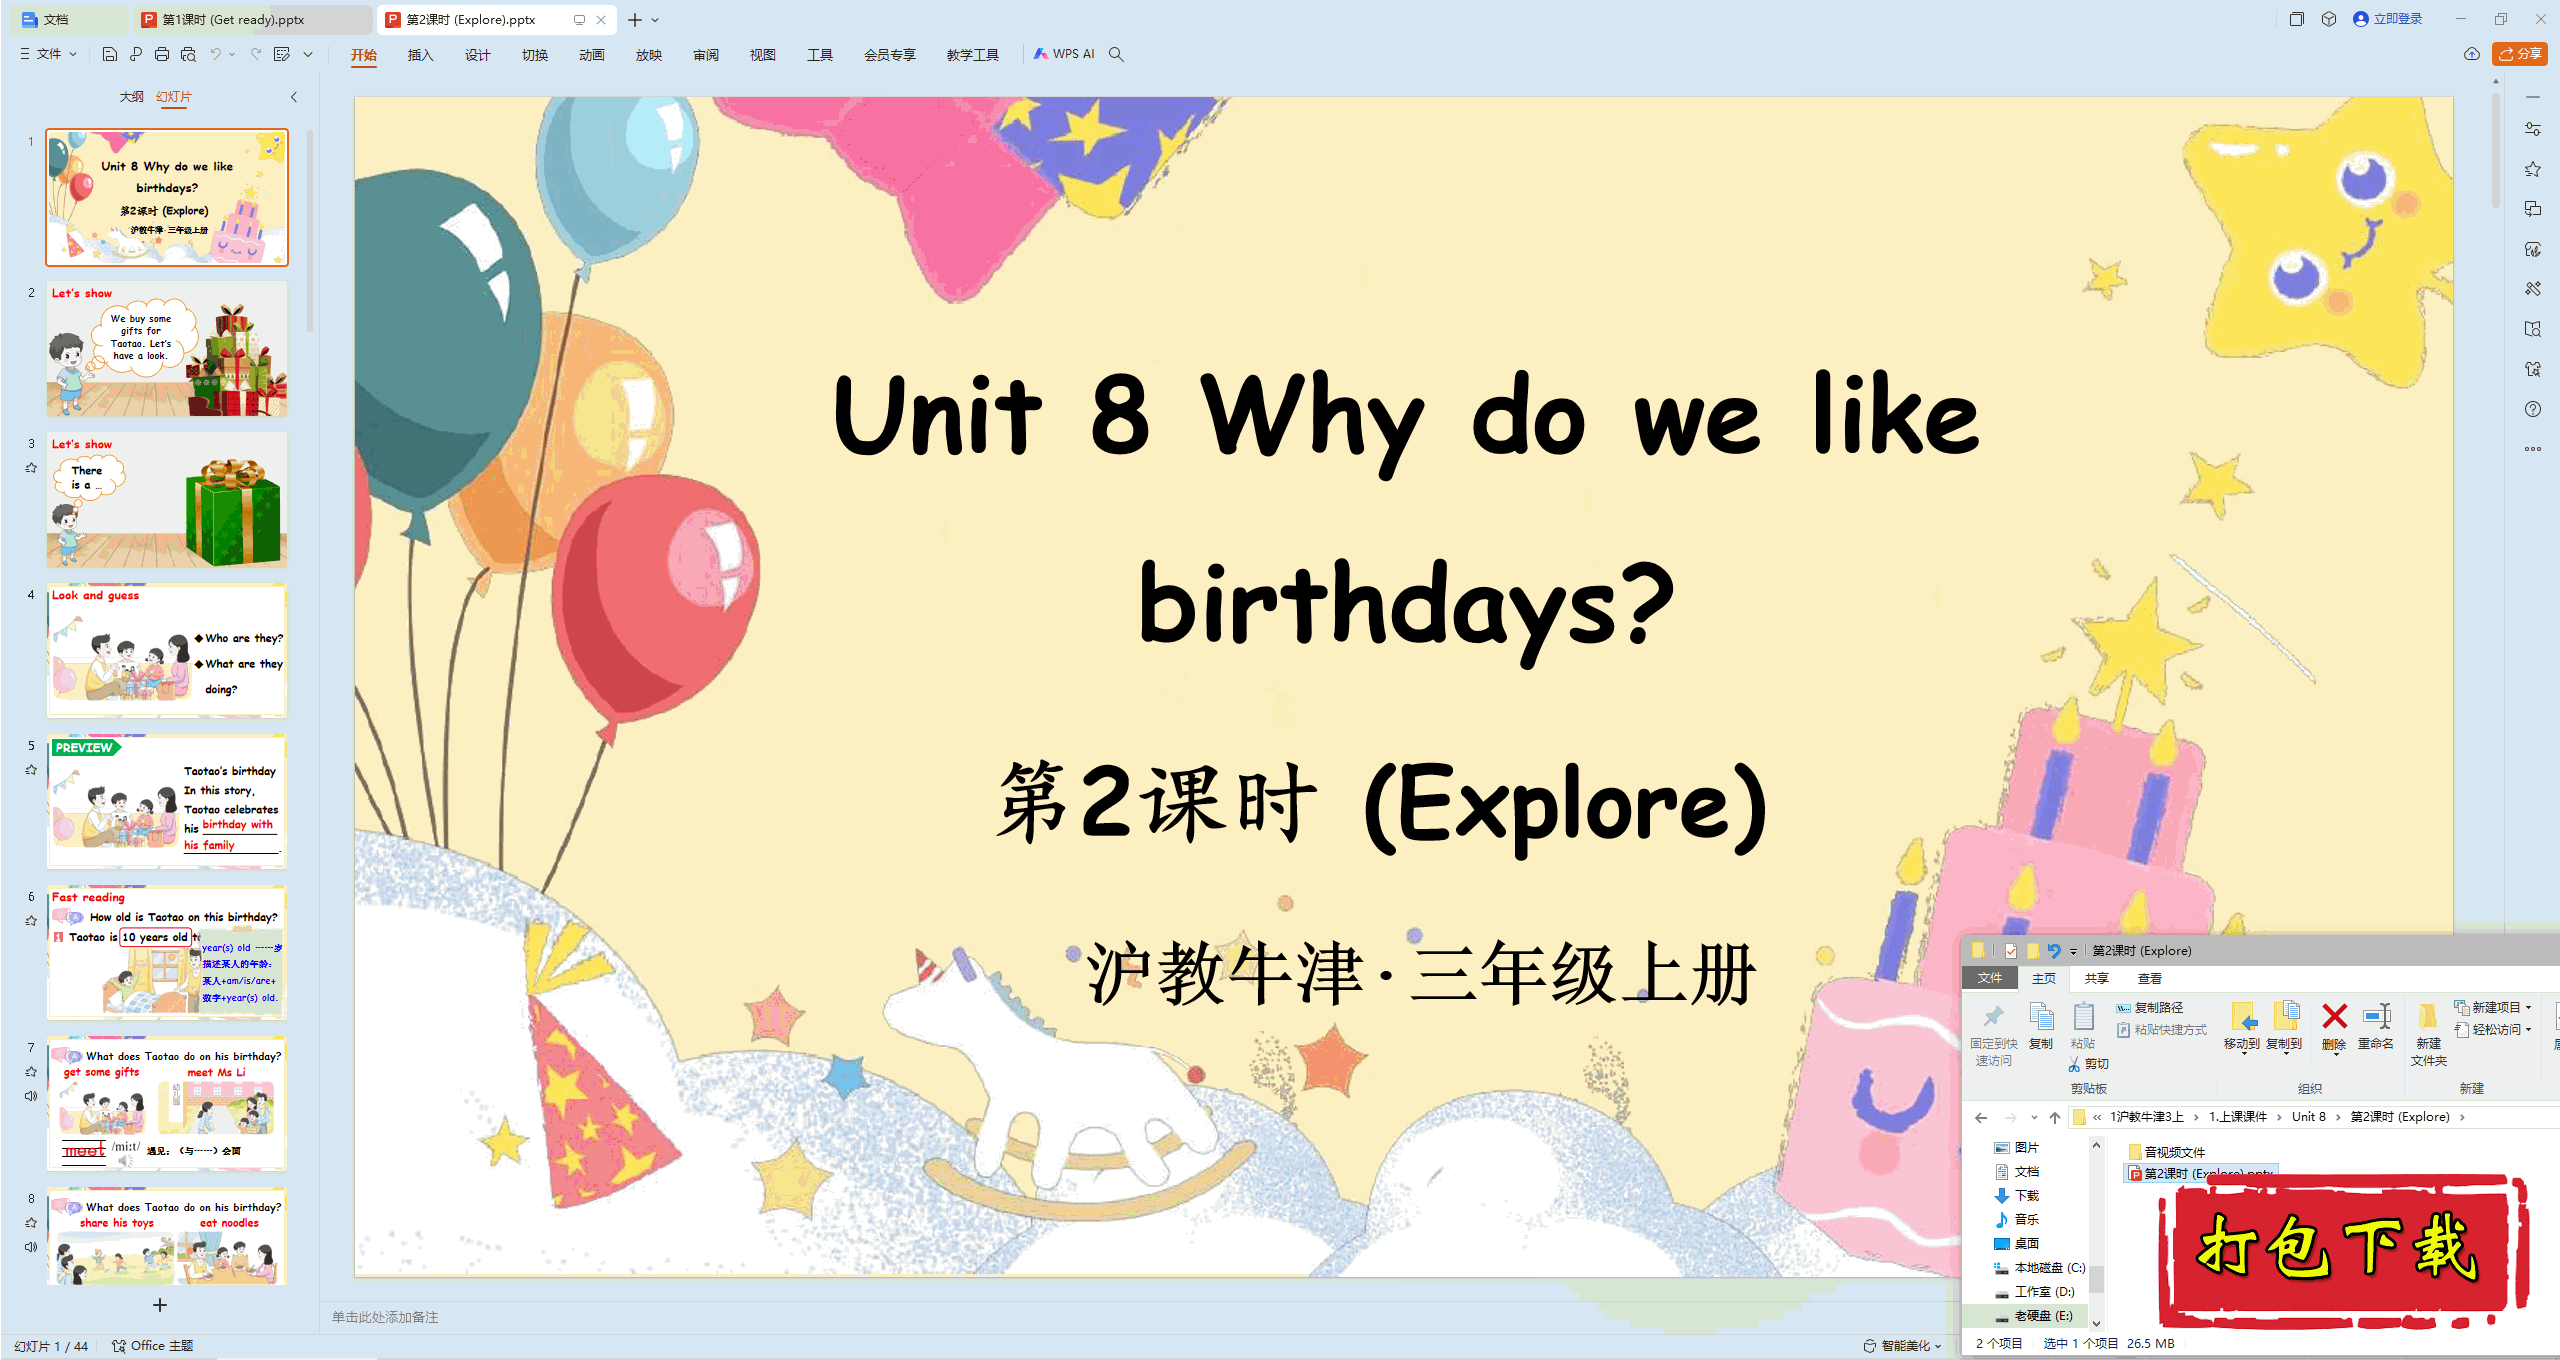Open the 复制到 dropdown in the Explorer window
This screenshot has width=2560, height=1360.
2284,1027
